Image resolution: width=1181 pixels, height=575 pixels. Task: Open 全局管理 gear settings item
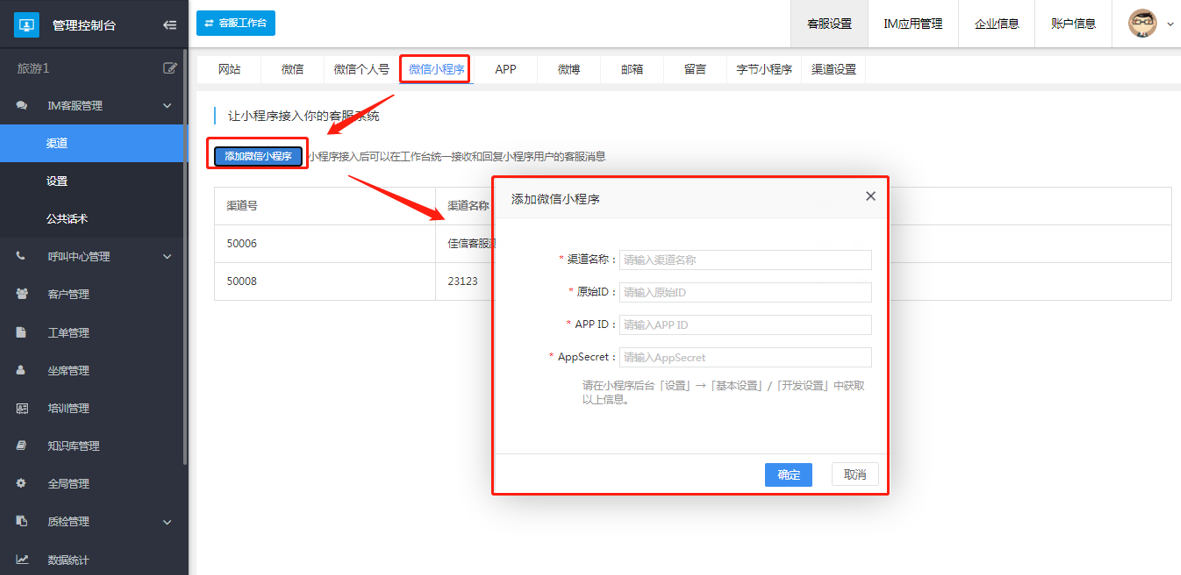68,484
